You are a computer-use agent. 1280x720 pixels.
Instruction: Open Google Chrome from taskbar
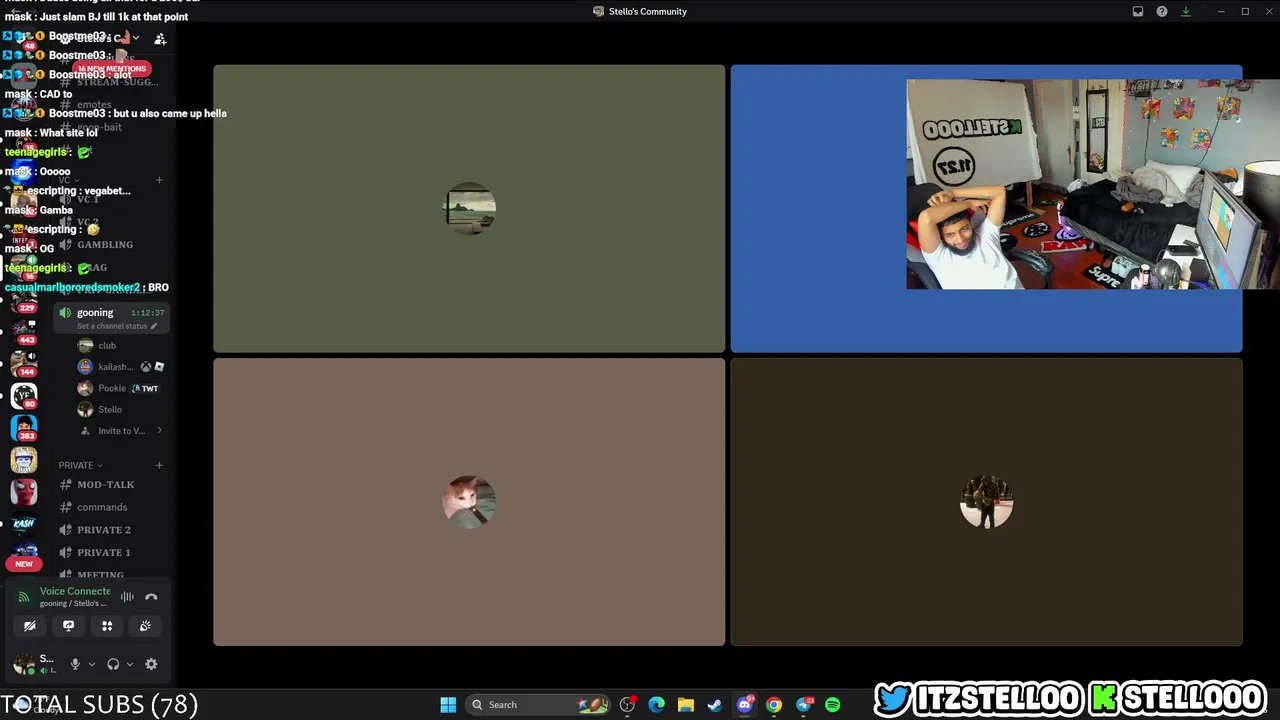pos(774,705)
